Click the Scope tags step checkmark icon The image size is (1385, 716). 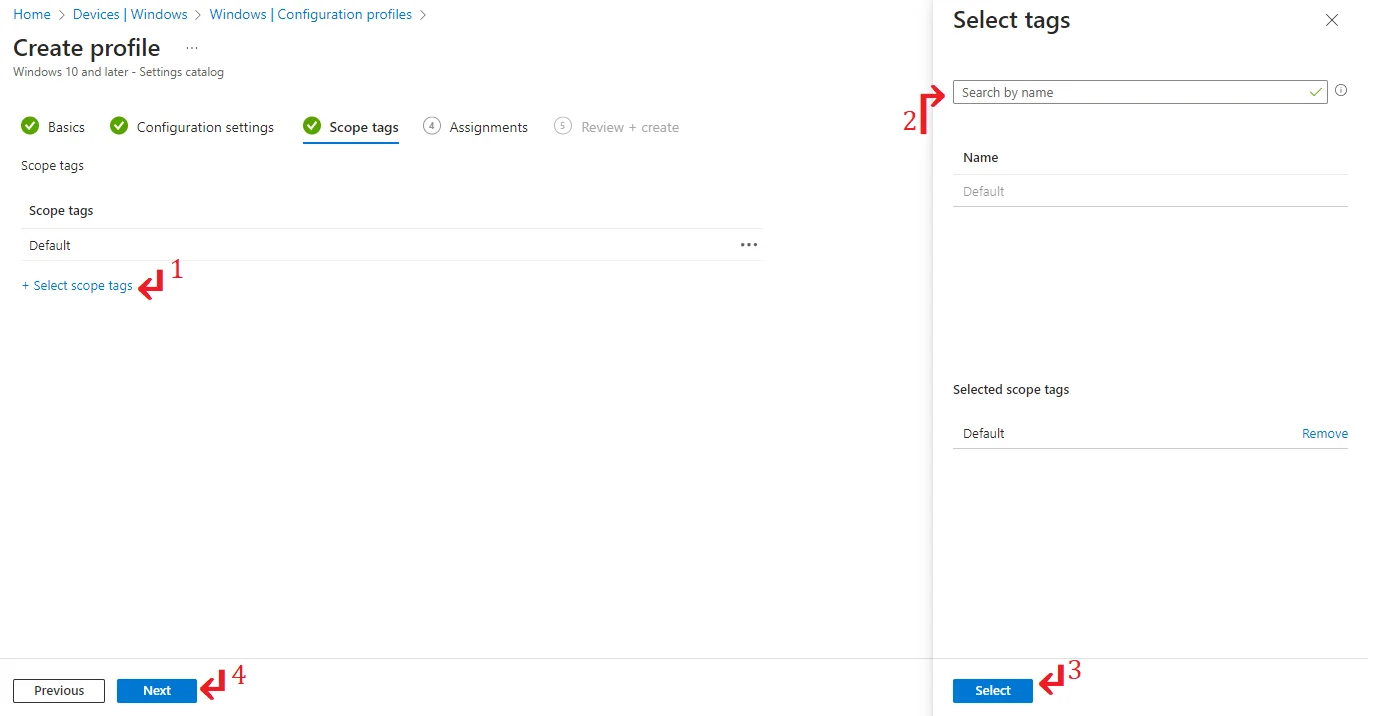click(x=312, y=126)
